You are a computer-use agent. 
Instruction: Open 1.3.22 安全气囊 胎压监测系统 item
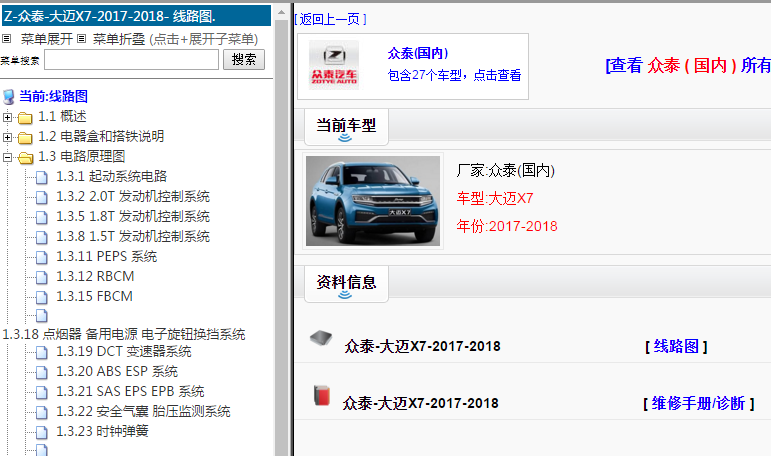coord(143,411)
